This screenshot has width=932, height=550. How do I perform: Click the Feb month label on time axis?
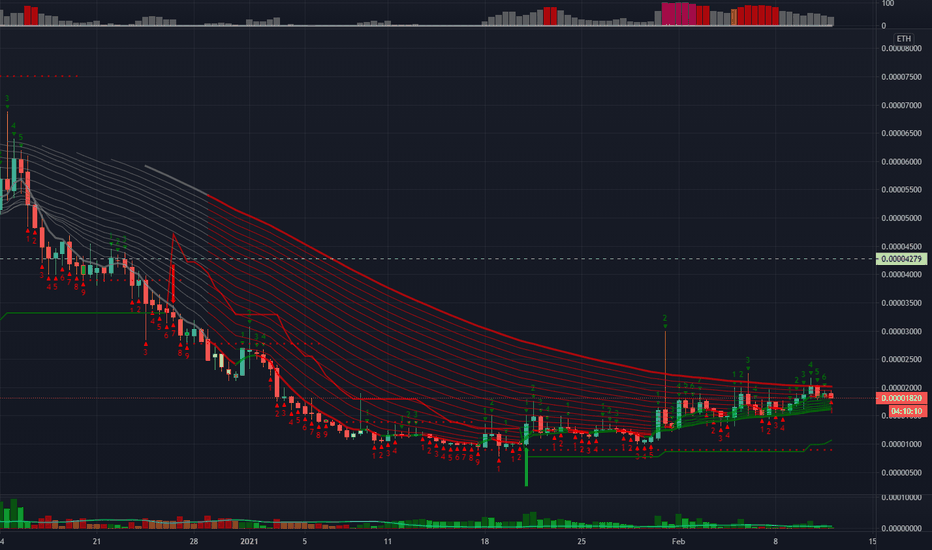(678, 541)
